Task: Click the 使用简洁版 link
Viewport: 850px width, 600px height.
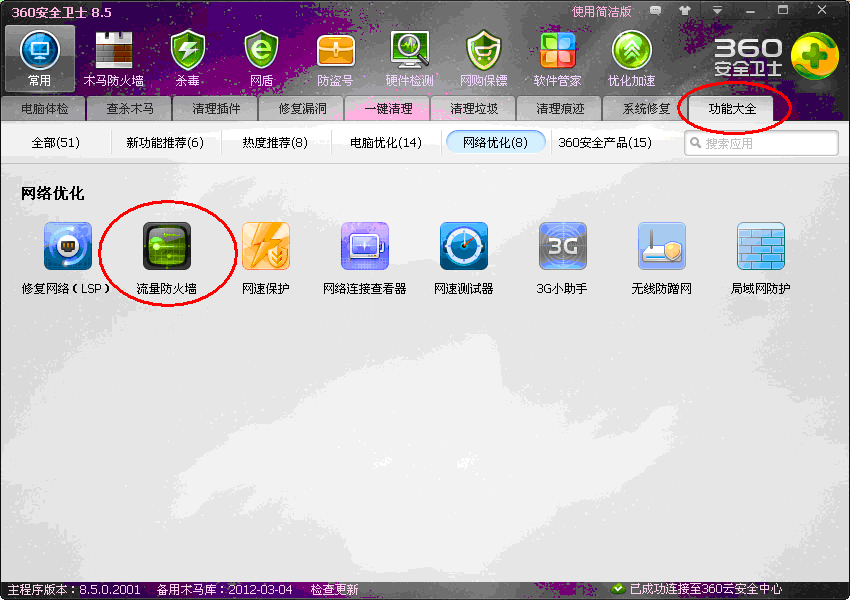Action: pyautogui.click(x=602, y=11)
